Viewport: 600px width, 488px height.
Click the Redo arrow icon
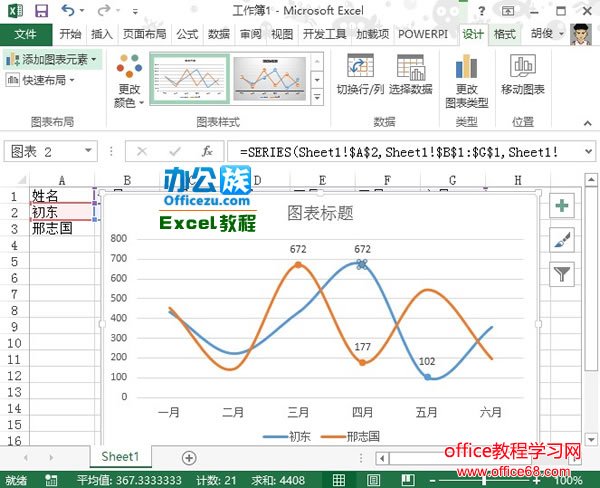tap(103, 10)
